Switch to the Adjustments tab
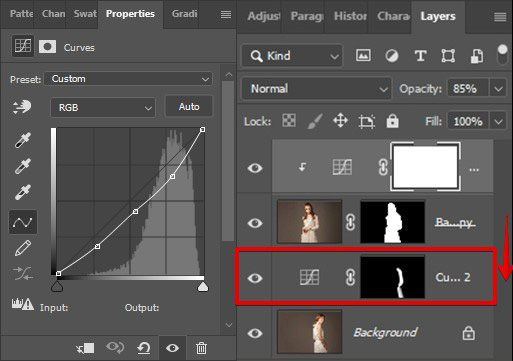Screen dimensions: 513x361 (264, 16)
